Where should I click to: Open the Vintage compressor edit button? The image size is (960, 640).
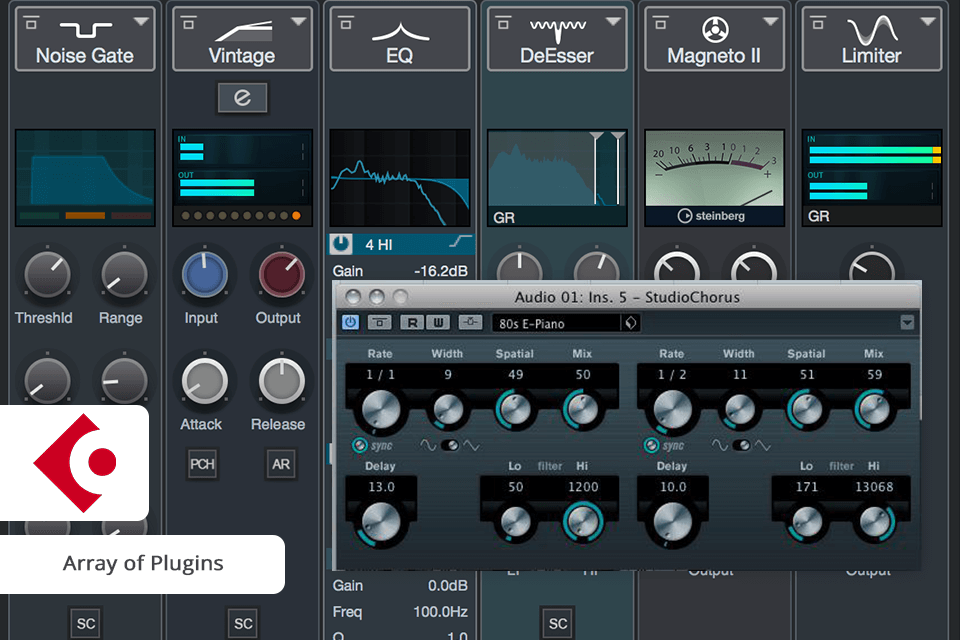click(x=242, y=97)
